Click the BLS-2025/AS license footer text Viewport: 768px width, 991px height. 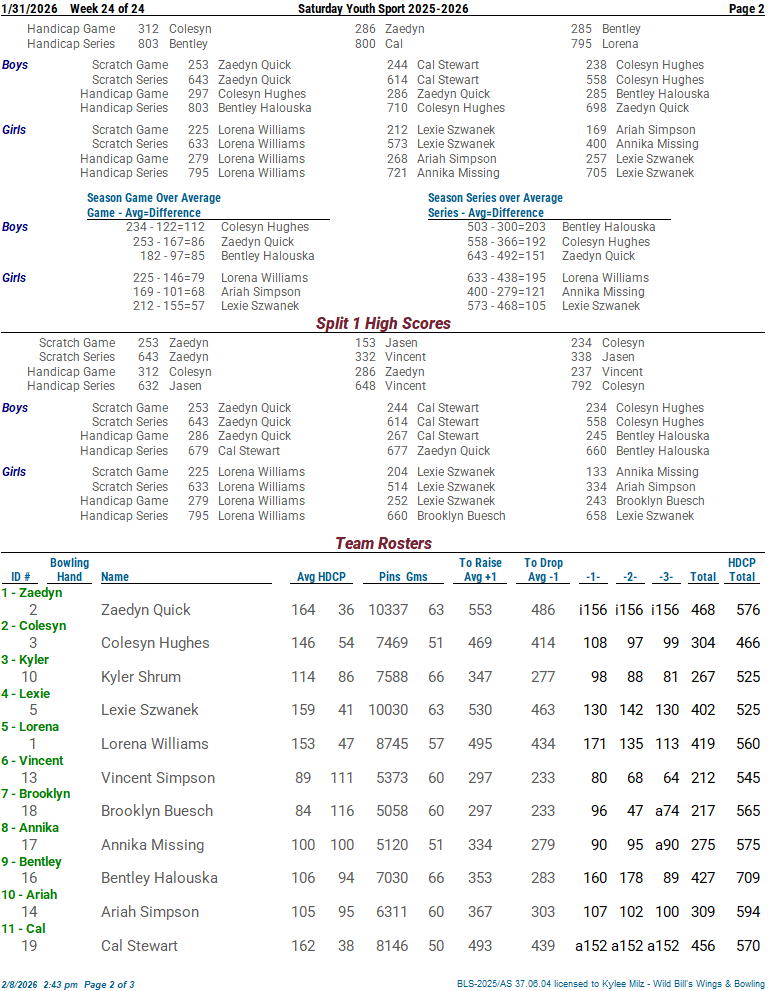click(x=611, y=984)
